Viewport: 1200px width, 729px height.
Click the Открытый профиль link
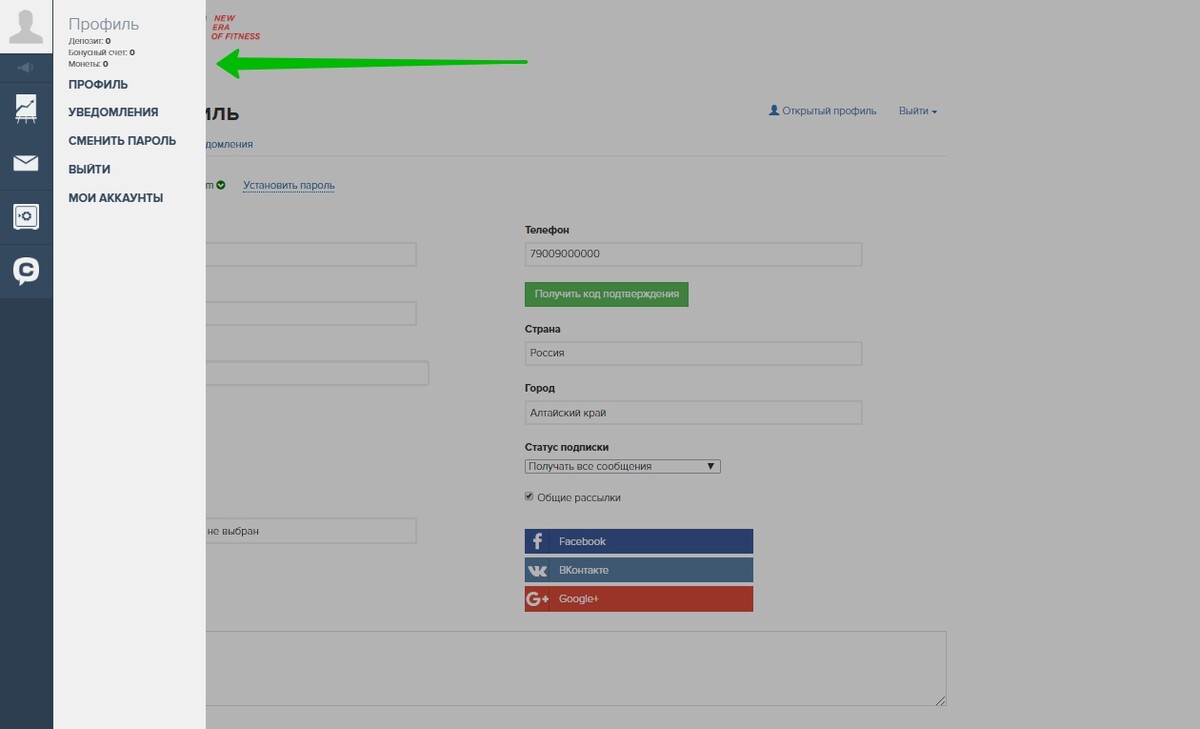(x=822, y=111)
